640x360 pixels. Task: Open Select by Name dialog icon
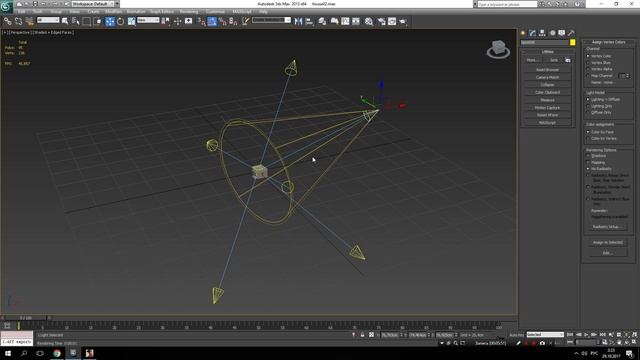76,21
